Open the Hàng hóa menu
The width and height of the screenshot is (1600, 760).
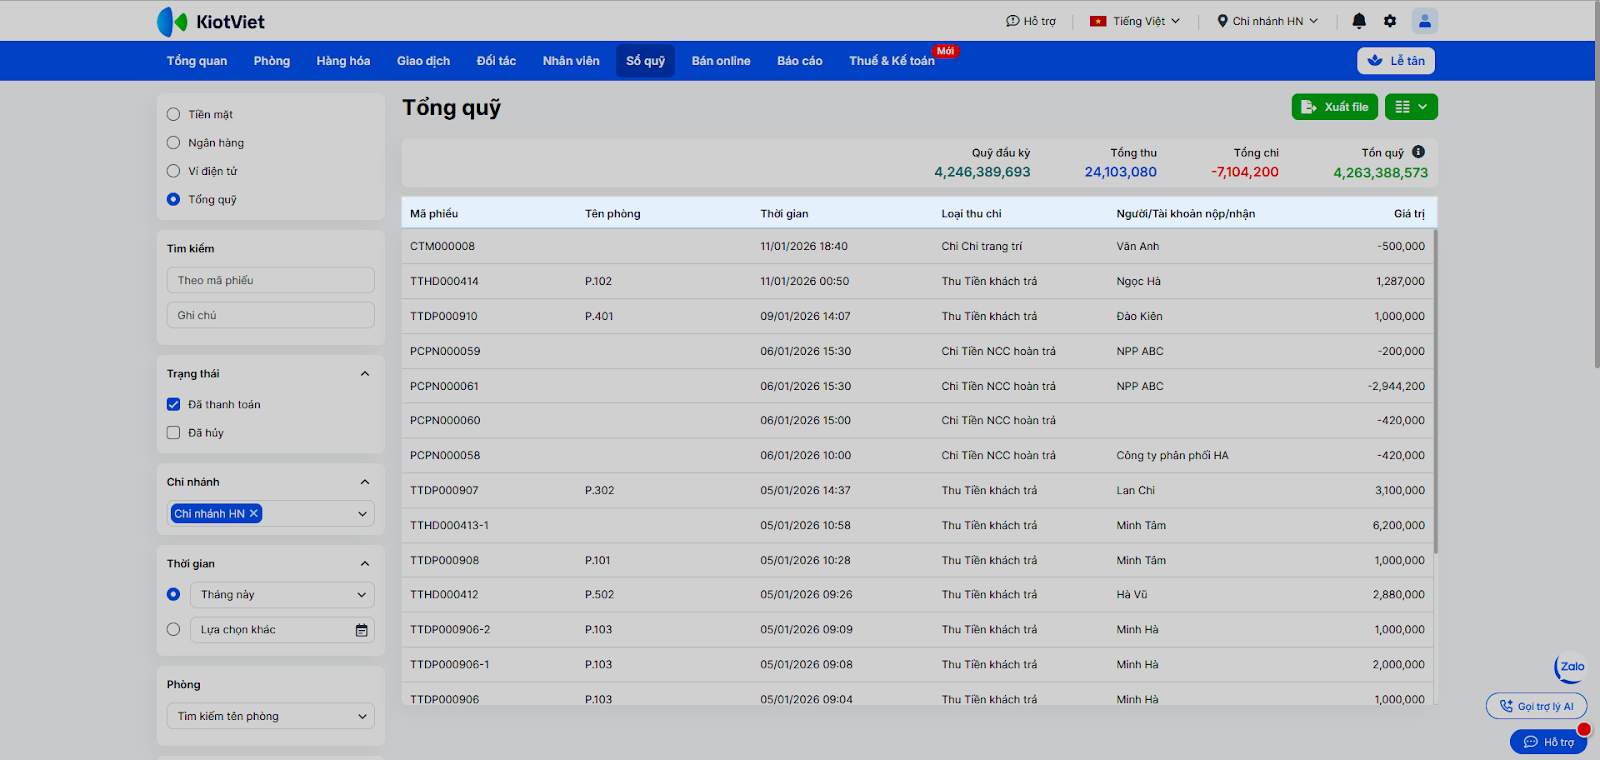pyautogui.click(x=343, y=61)
